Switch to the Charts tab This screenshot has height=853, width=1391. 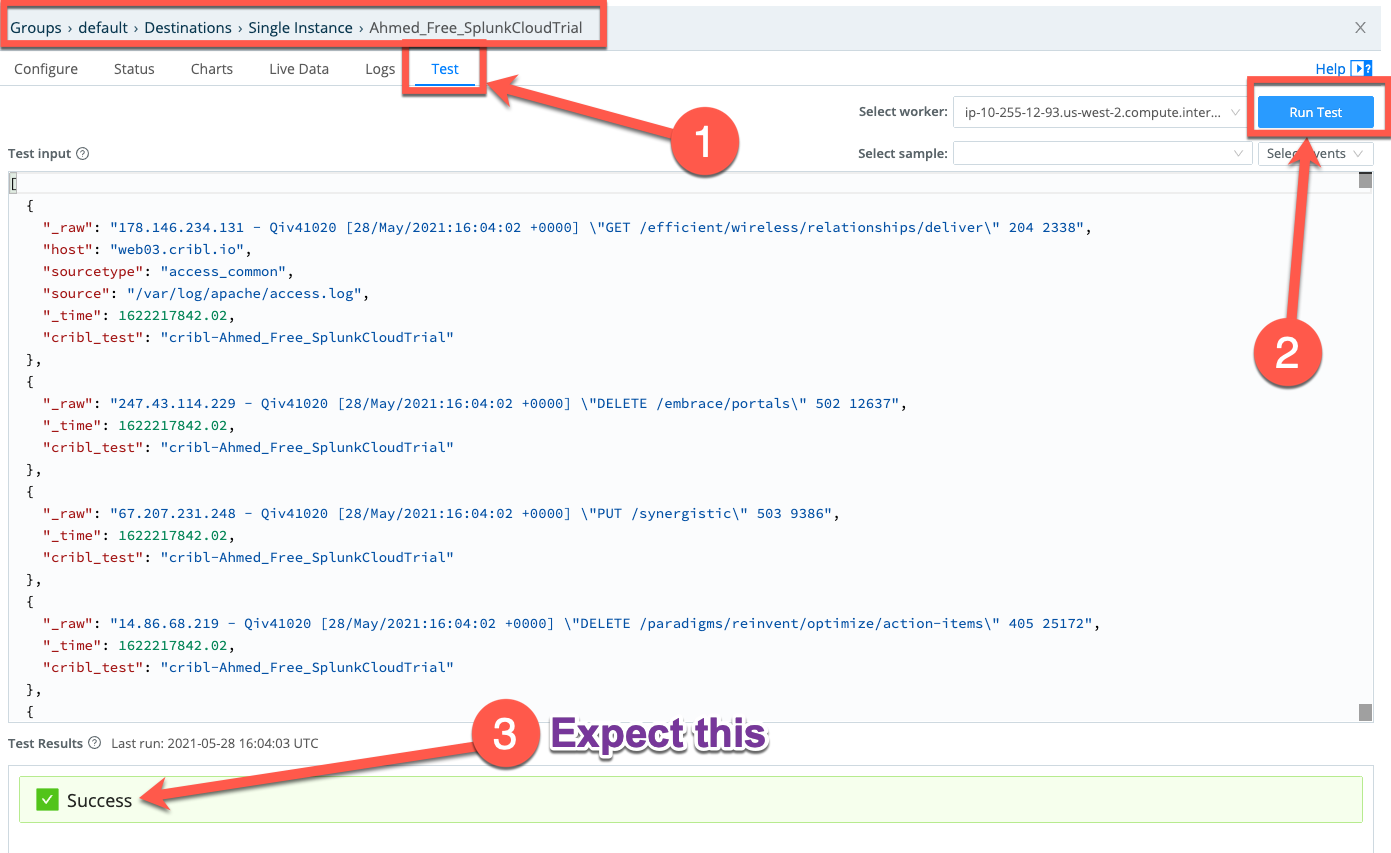point(211,68)
